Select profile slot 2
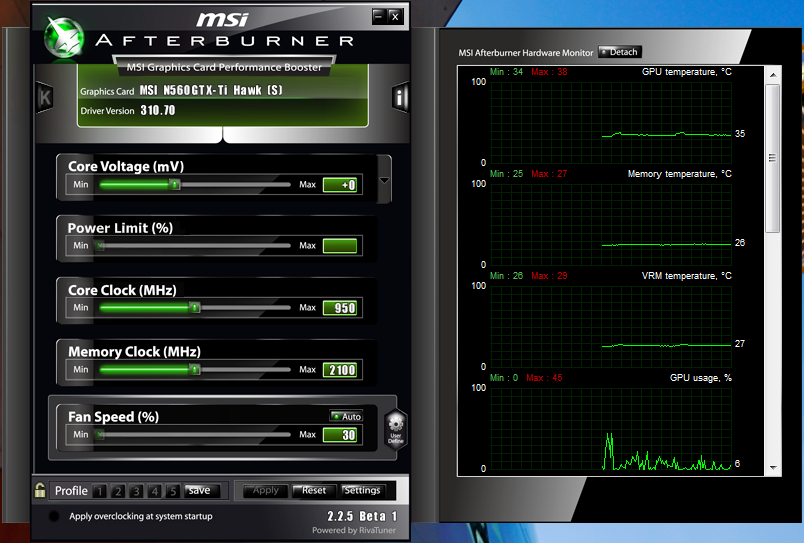 (118, 491)
